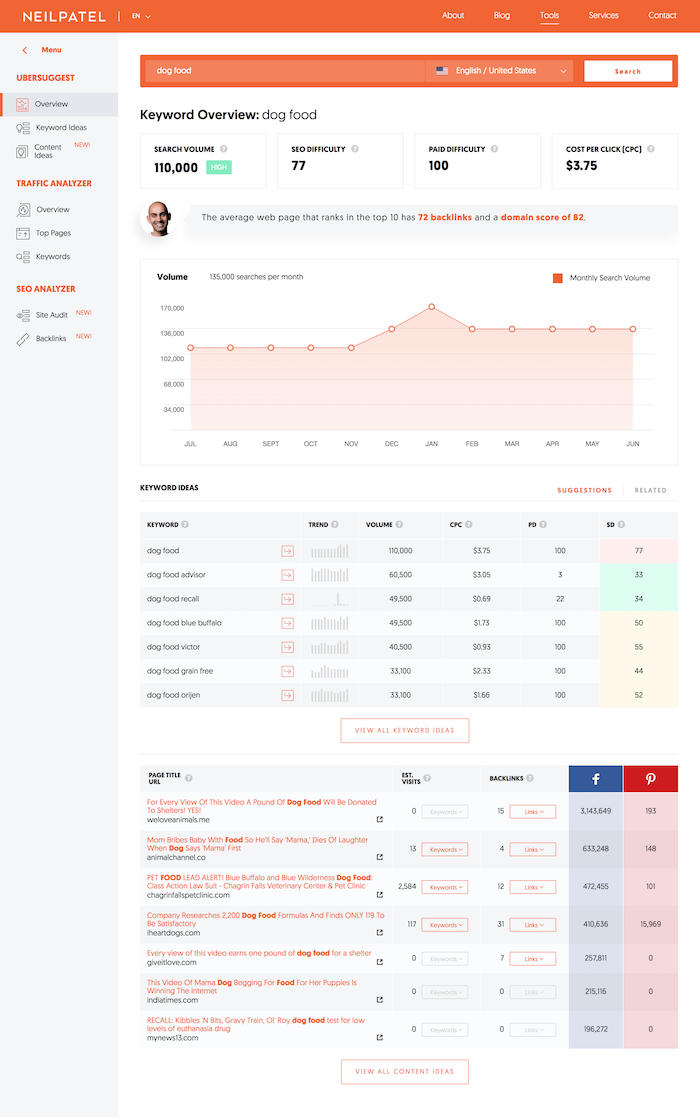700x1117 pixels.
Task: Open the Tools menu in top navigation
Action: coord(549,16)
